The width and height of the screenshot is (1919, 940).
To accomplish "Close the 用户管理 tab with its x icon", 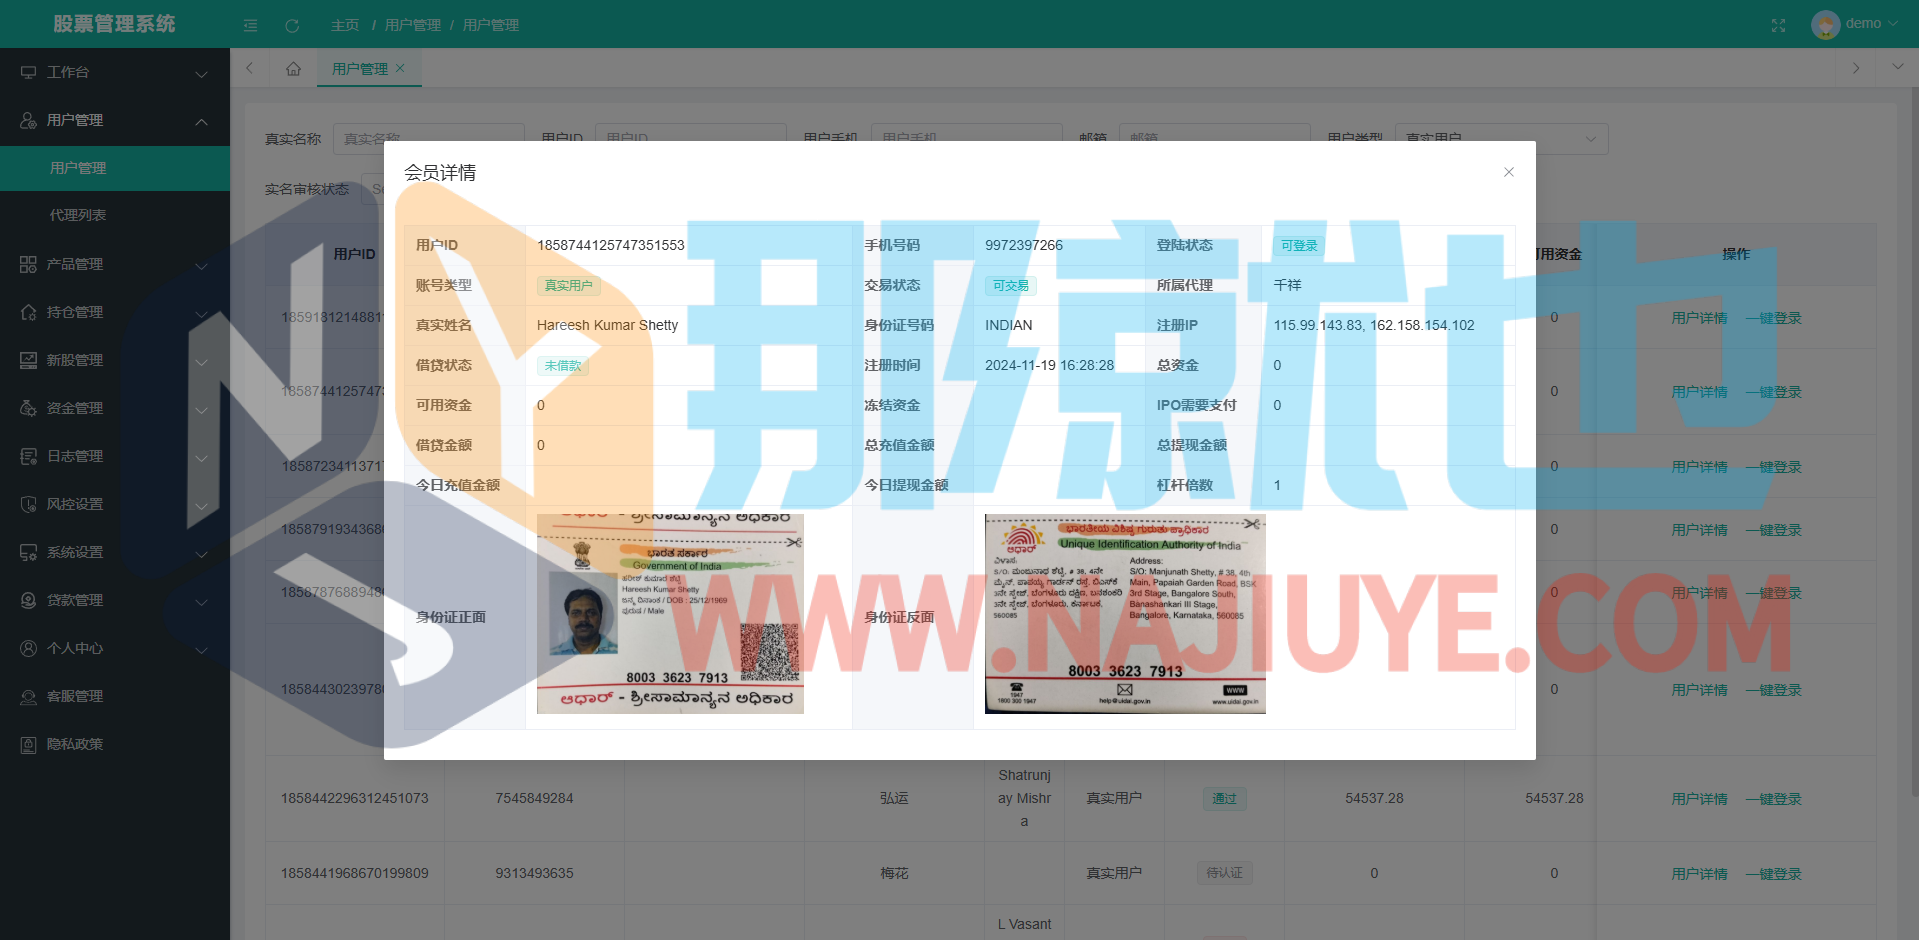I will [400, 68].
